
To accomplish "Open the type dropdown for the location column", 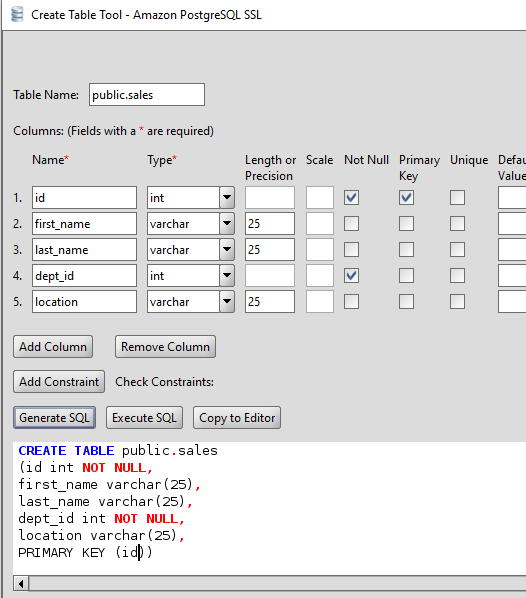I will (227, 302).
